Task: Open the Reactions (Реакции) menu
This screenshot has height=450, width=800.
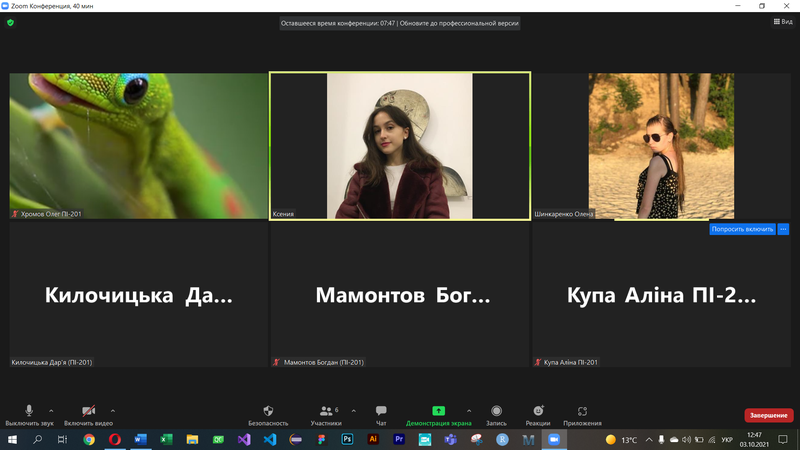Action: point(538,415)
